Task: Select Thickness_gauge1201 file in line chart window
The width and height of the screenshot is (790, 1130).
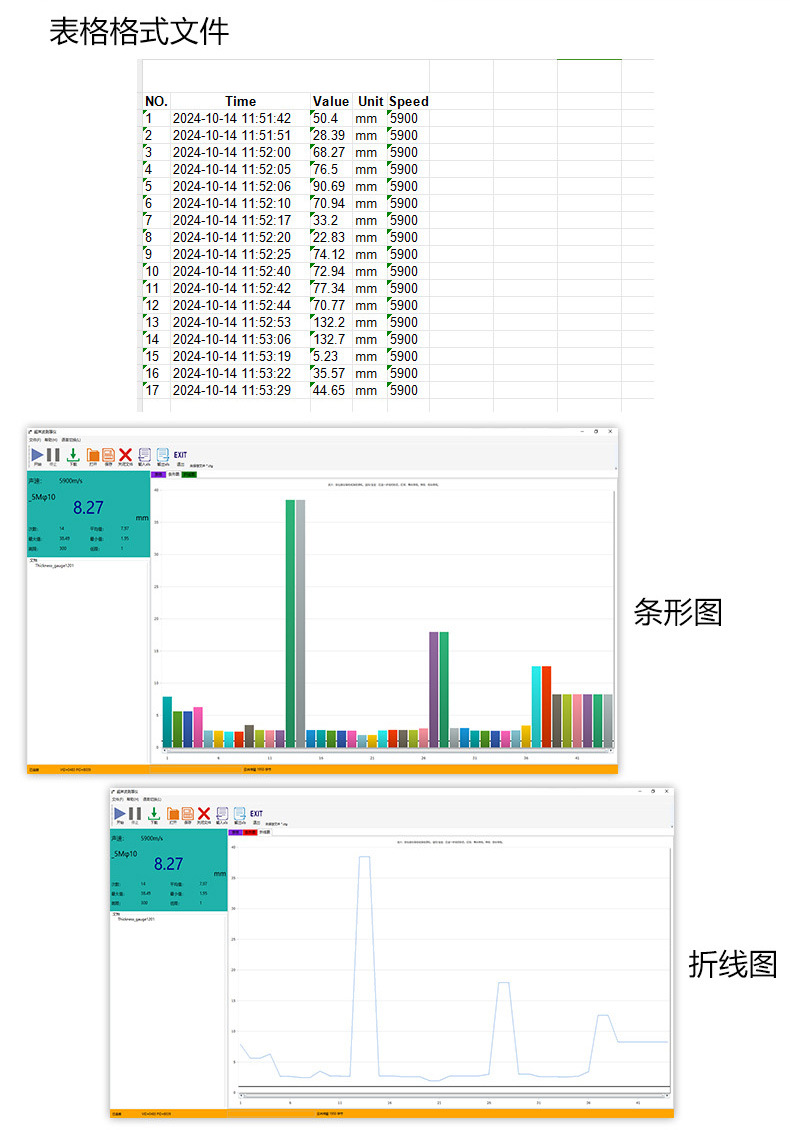Action: (136, 919)
